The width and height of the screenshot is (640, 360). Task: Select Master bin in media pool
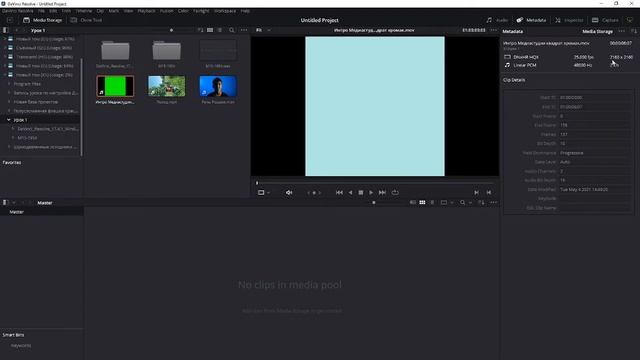click(x=17, y=212)
